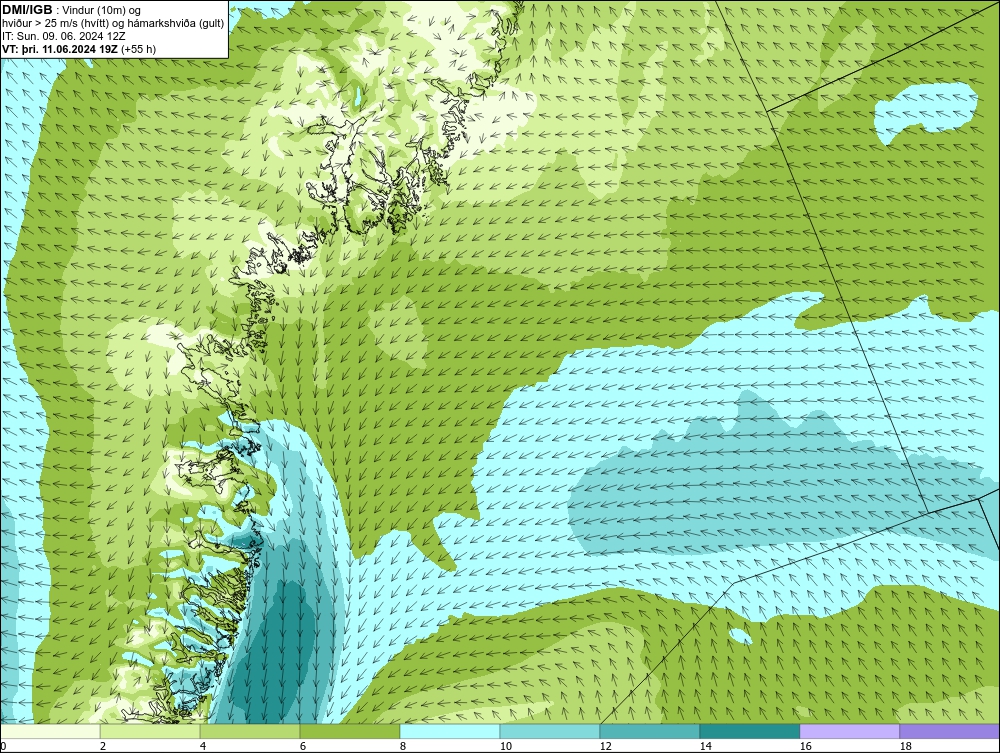1000x753 pixels.
Task: Click the DMI/IGB title text
Action: pos(27,10)
